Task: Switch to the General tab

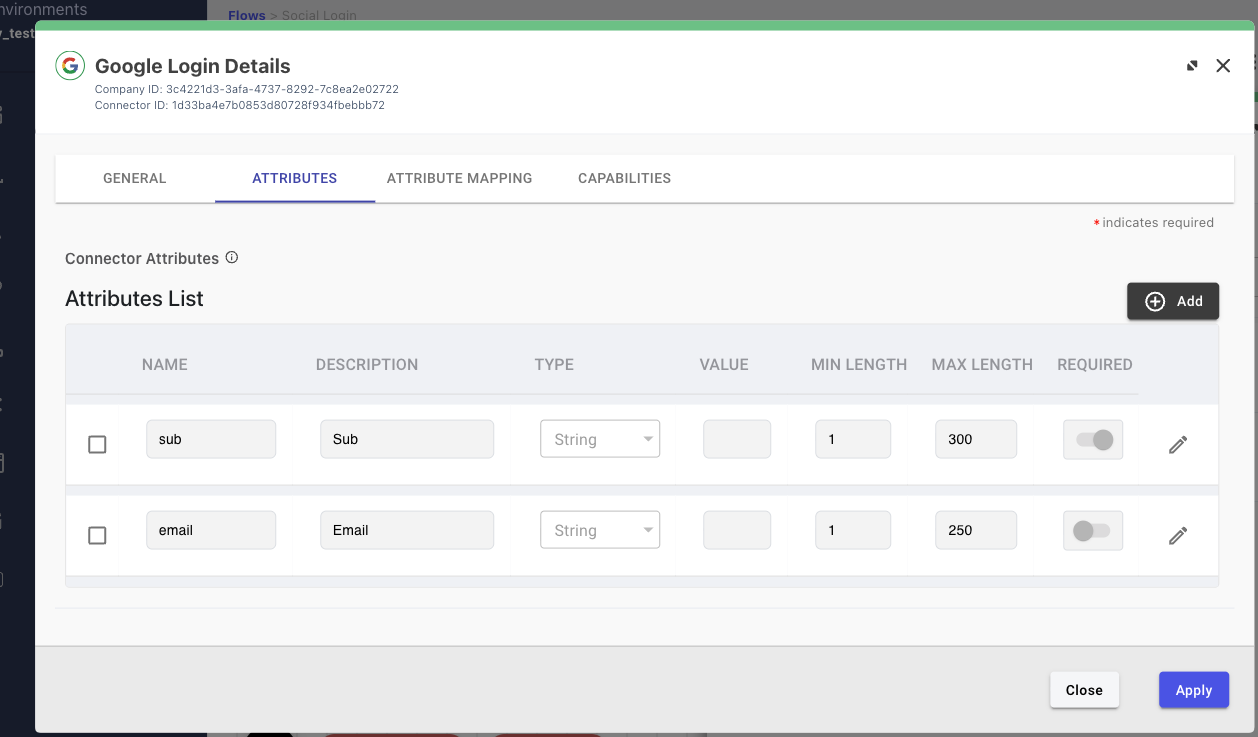Action: click(135, 178)
